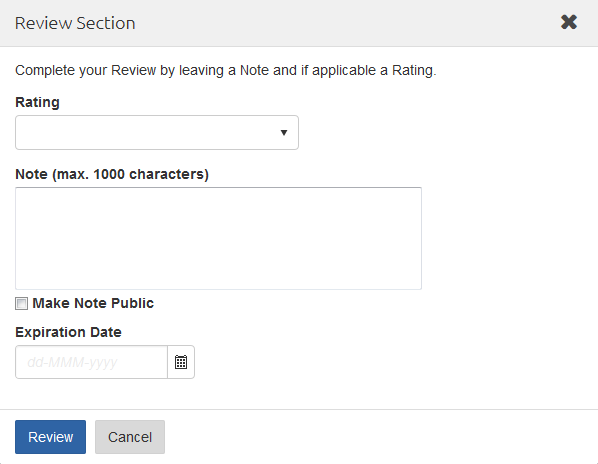Submit with the blue Review button
The width and height of the screenshot is (598, 464).
point(50,437)
